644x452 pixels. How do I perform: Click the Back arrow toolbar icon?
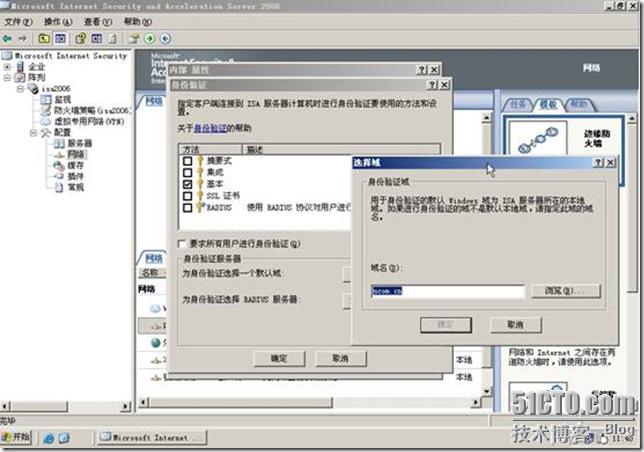click(x=7, y=39)
